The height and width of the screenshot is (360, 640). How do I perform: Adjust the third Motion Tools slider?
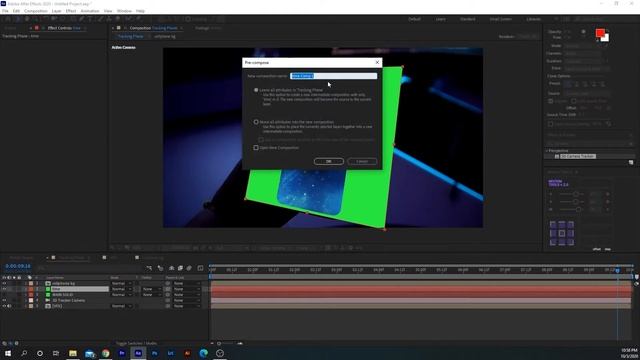pyautogui.click(x=578, y=209)
